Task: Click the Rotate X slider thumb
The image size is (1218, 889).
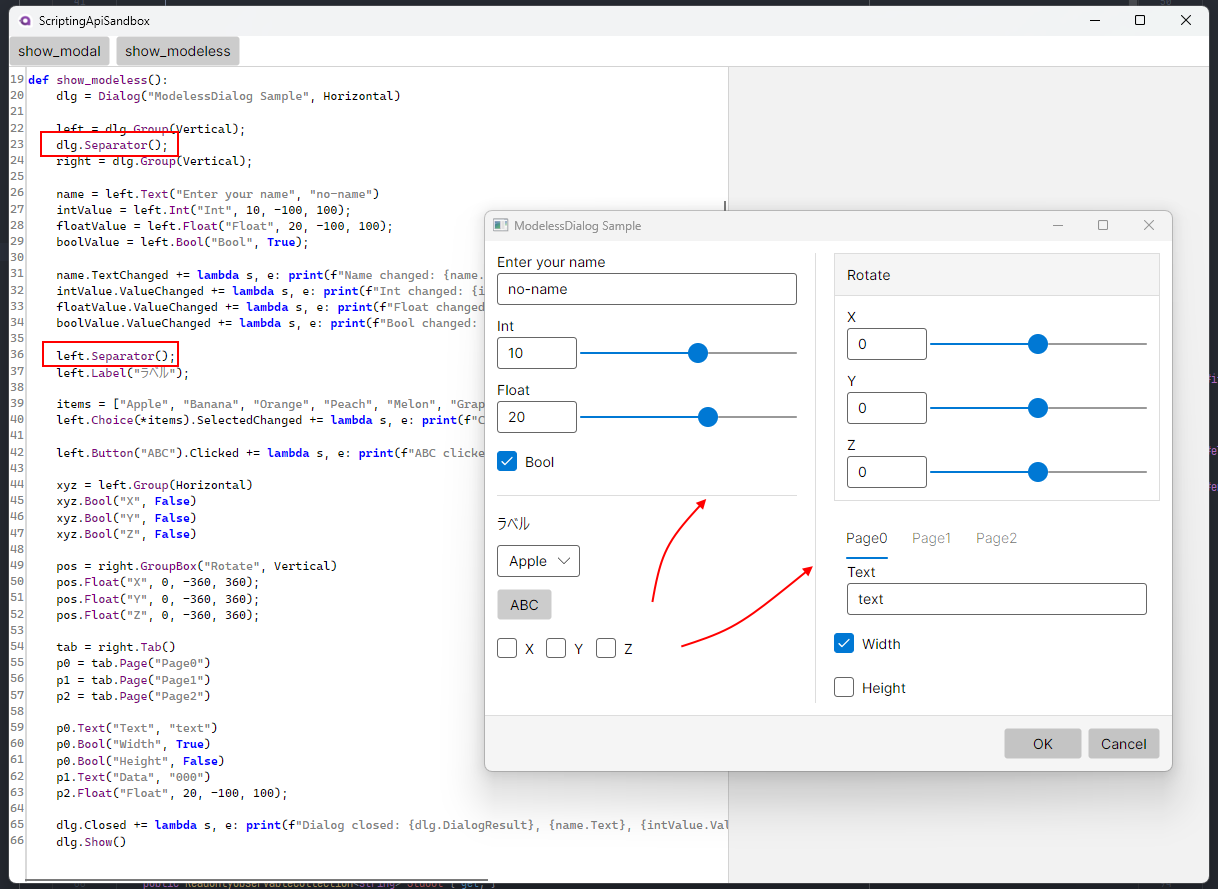Action: pos(1038,344)
